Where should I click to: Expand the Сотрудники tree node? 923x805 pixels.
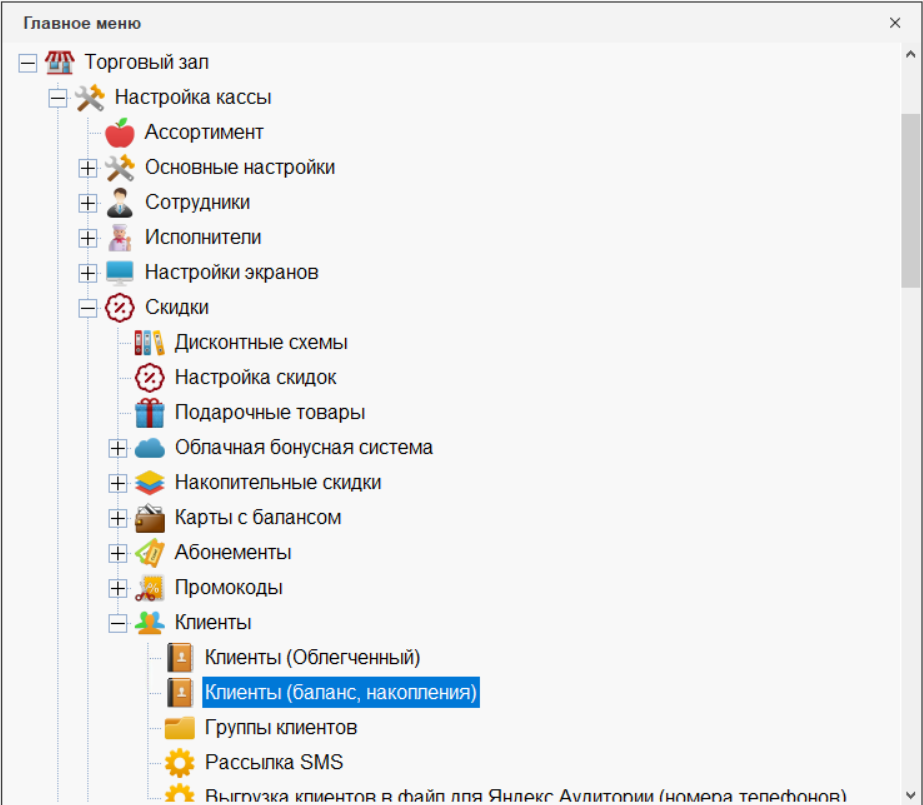click(x=88, y=203)
